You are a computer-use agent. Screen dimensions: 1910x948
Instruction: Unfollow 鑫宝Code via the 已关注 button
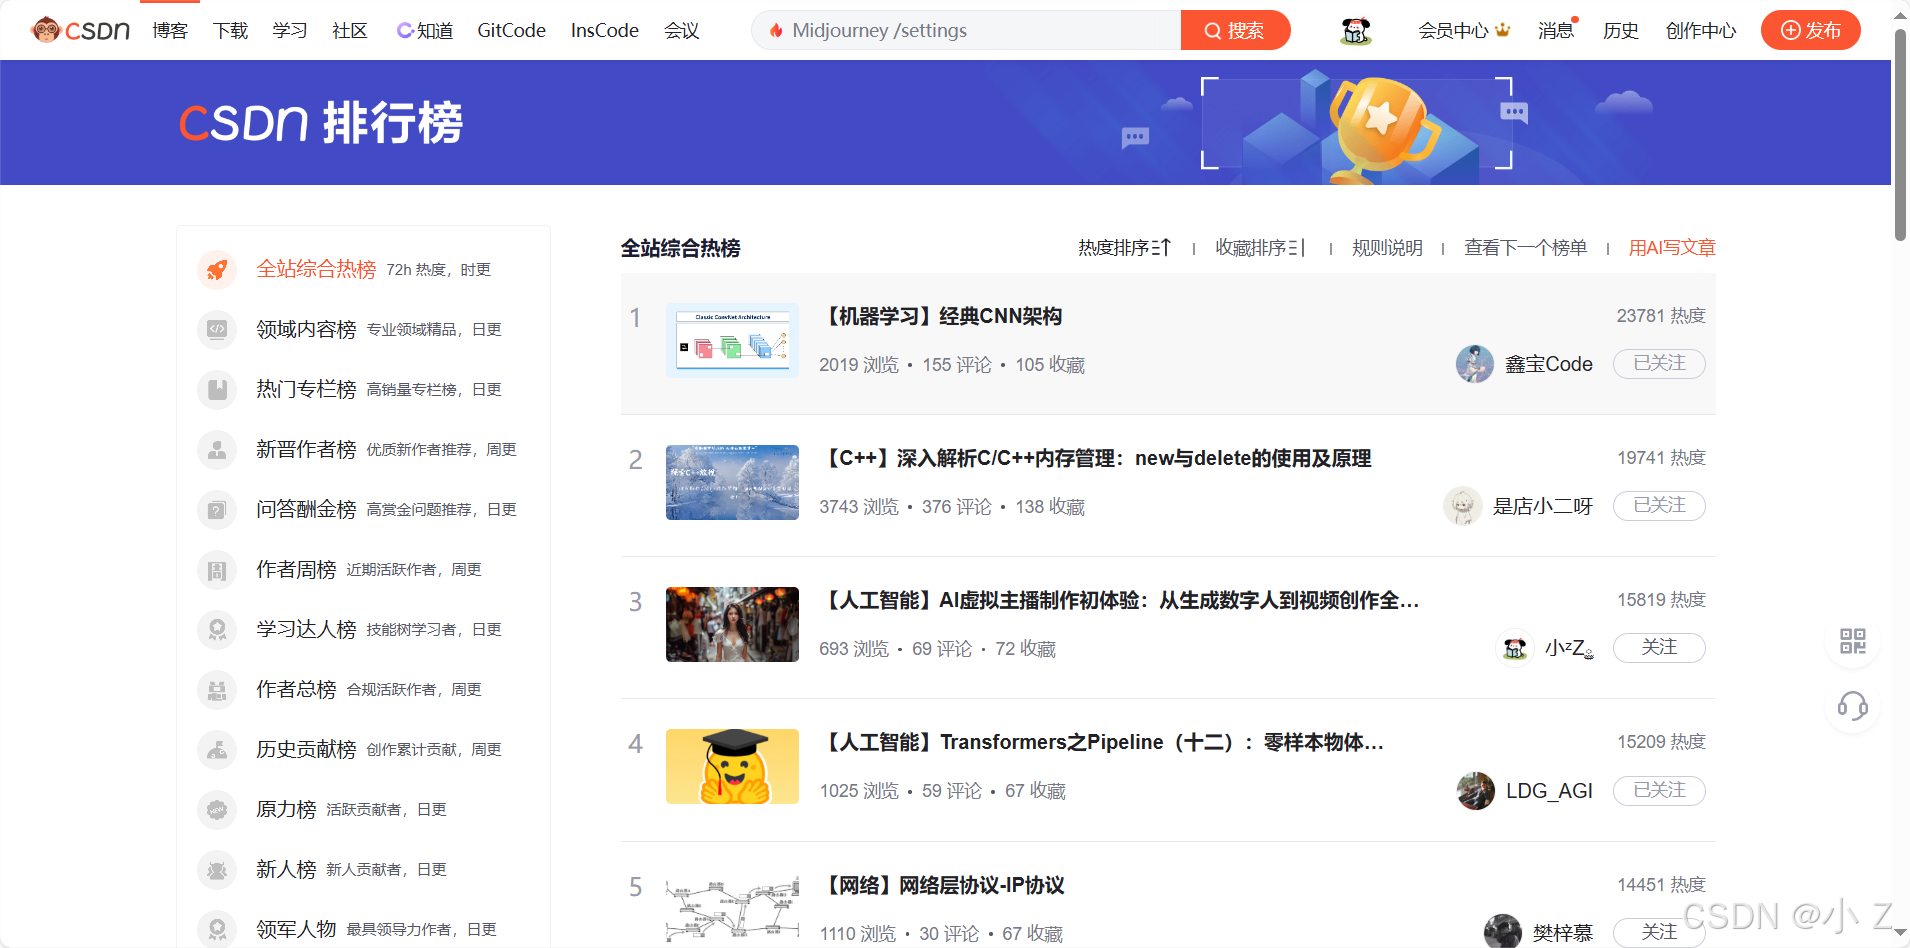(x=1658, y=364)
